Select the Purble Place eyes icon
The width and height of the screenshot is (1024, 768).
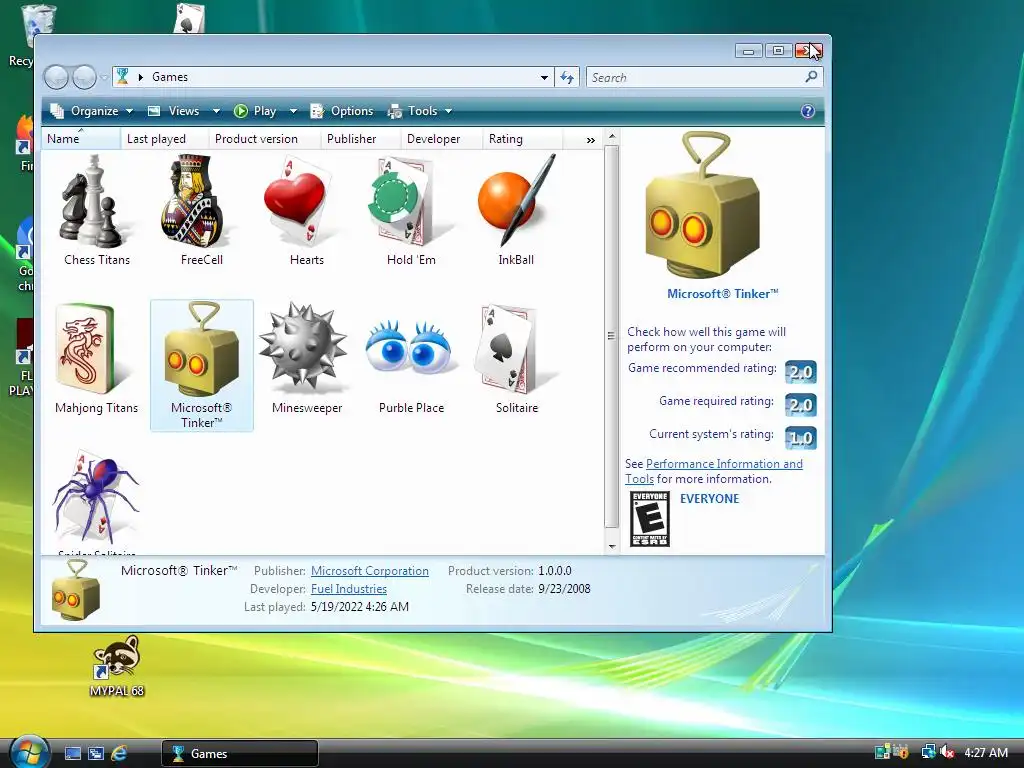[x=409, y=349]
